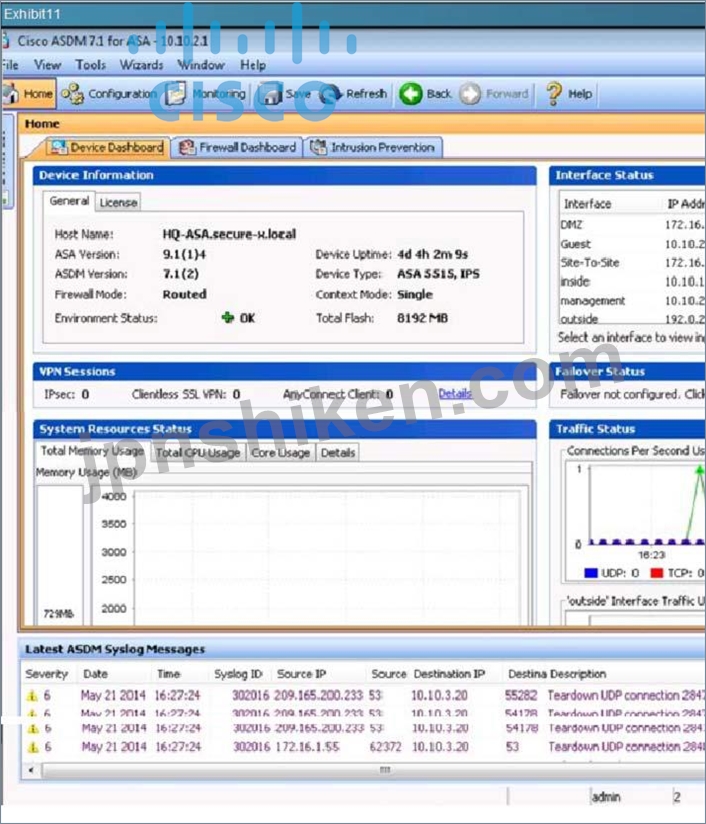Click the Refresh circular arrow icon
Image resolution: width=706 pixels, height=824 pixels.
(331, 94)
